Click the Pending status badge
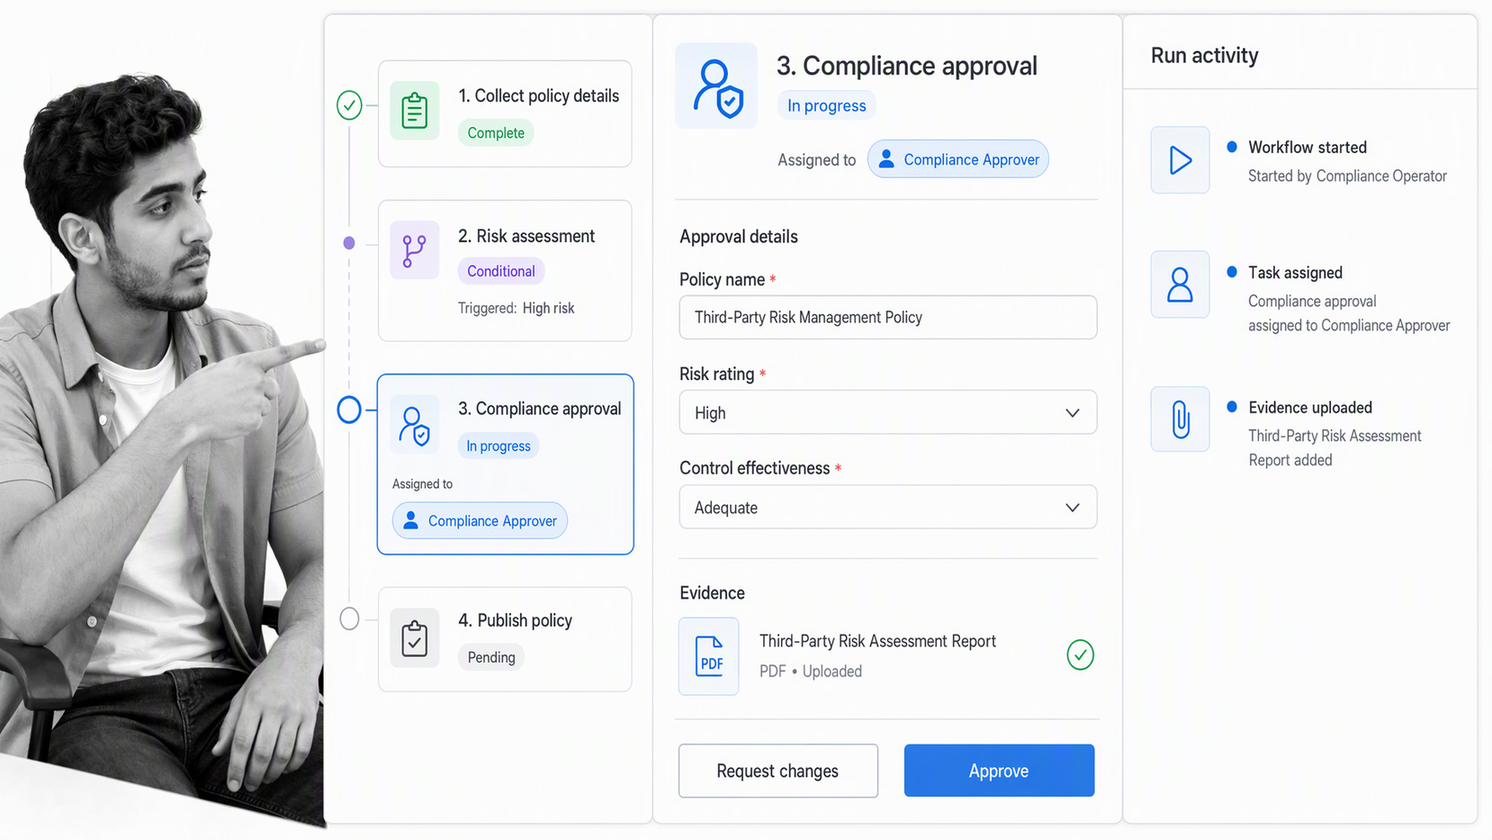This screenshot has width=1492, height=840. click(491, 657)
